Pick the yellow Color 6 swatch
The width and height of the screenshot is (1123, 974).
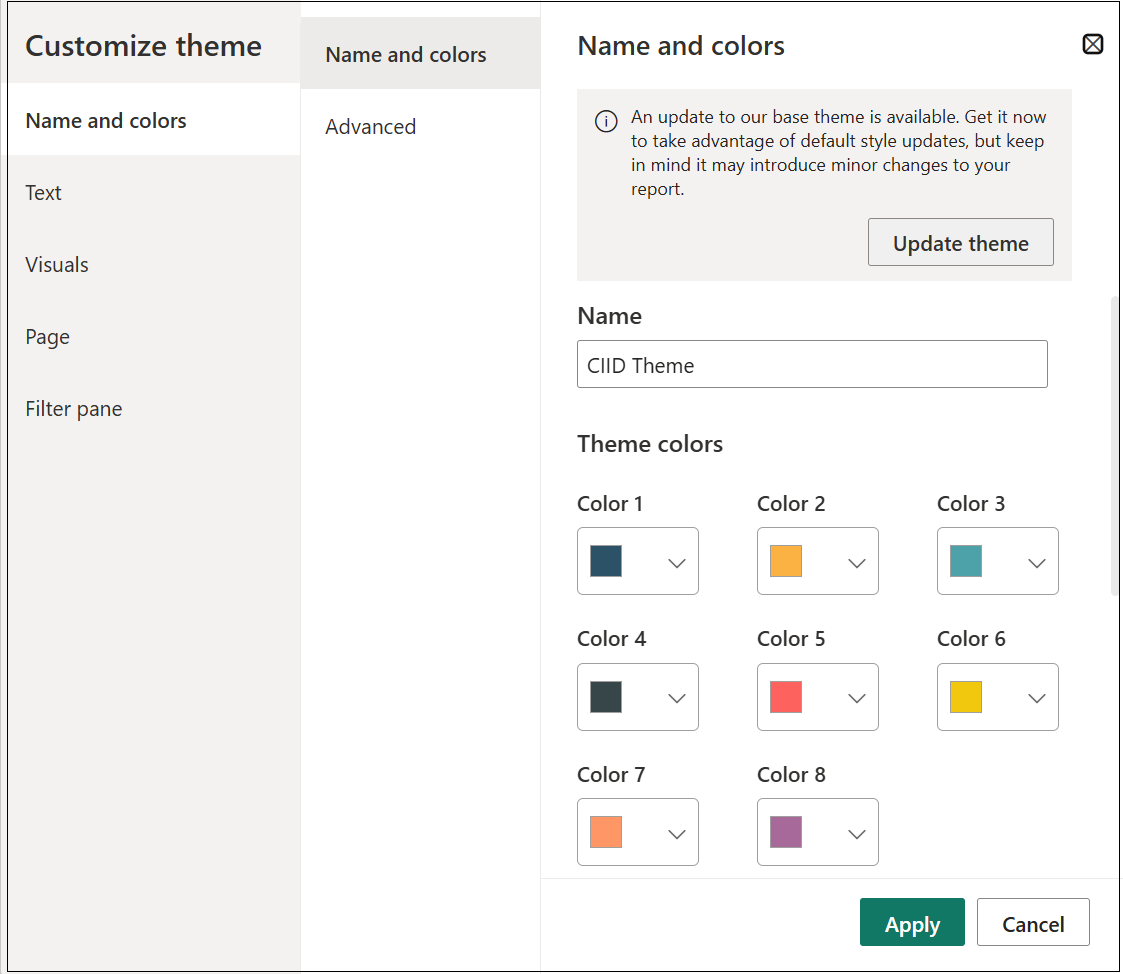pyautogui.click(x=966, y=697)
